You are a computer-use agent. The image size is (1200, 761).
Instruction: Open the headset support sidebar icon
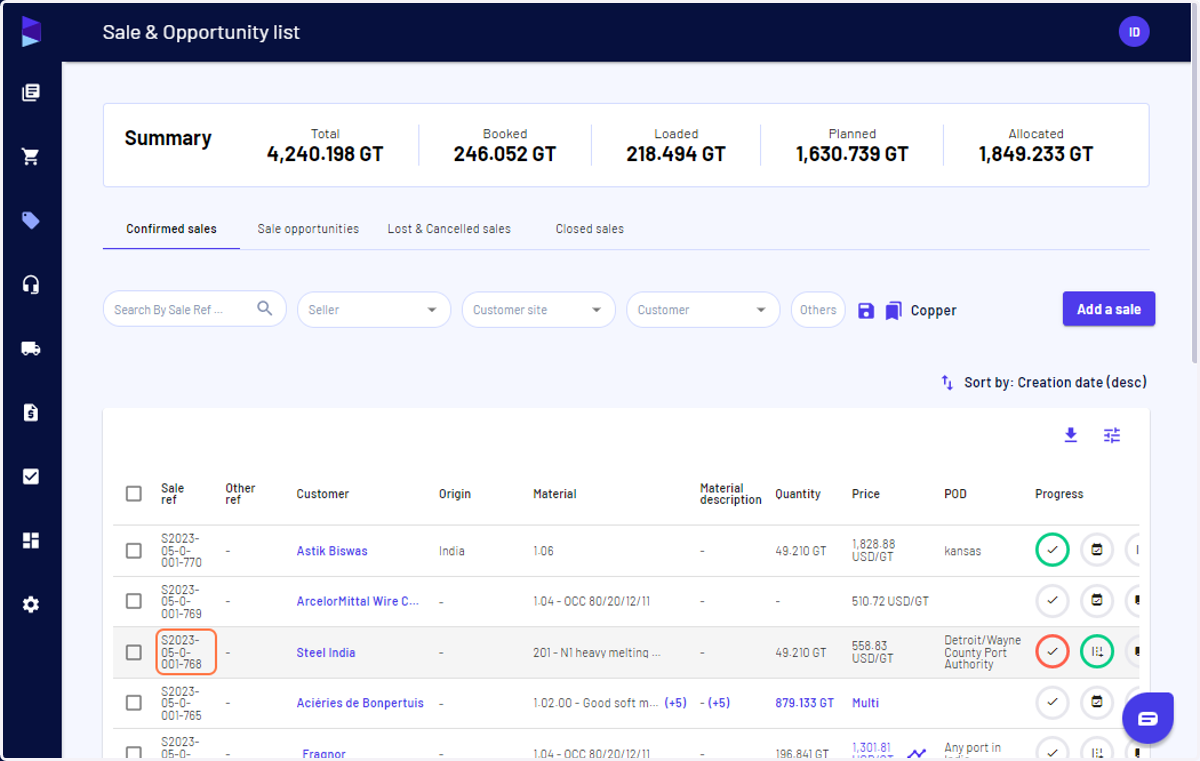[x=31, y=285]
